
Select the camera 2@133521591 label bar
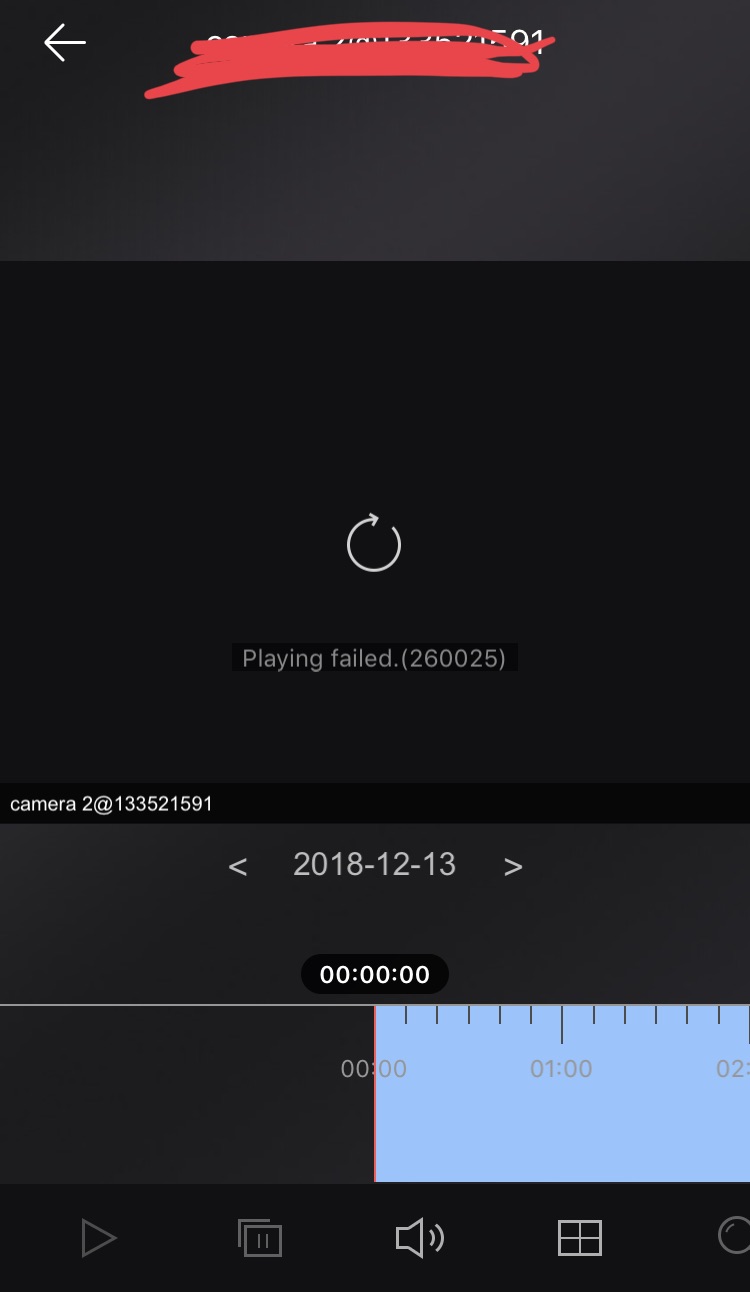(375, 803)
